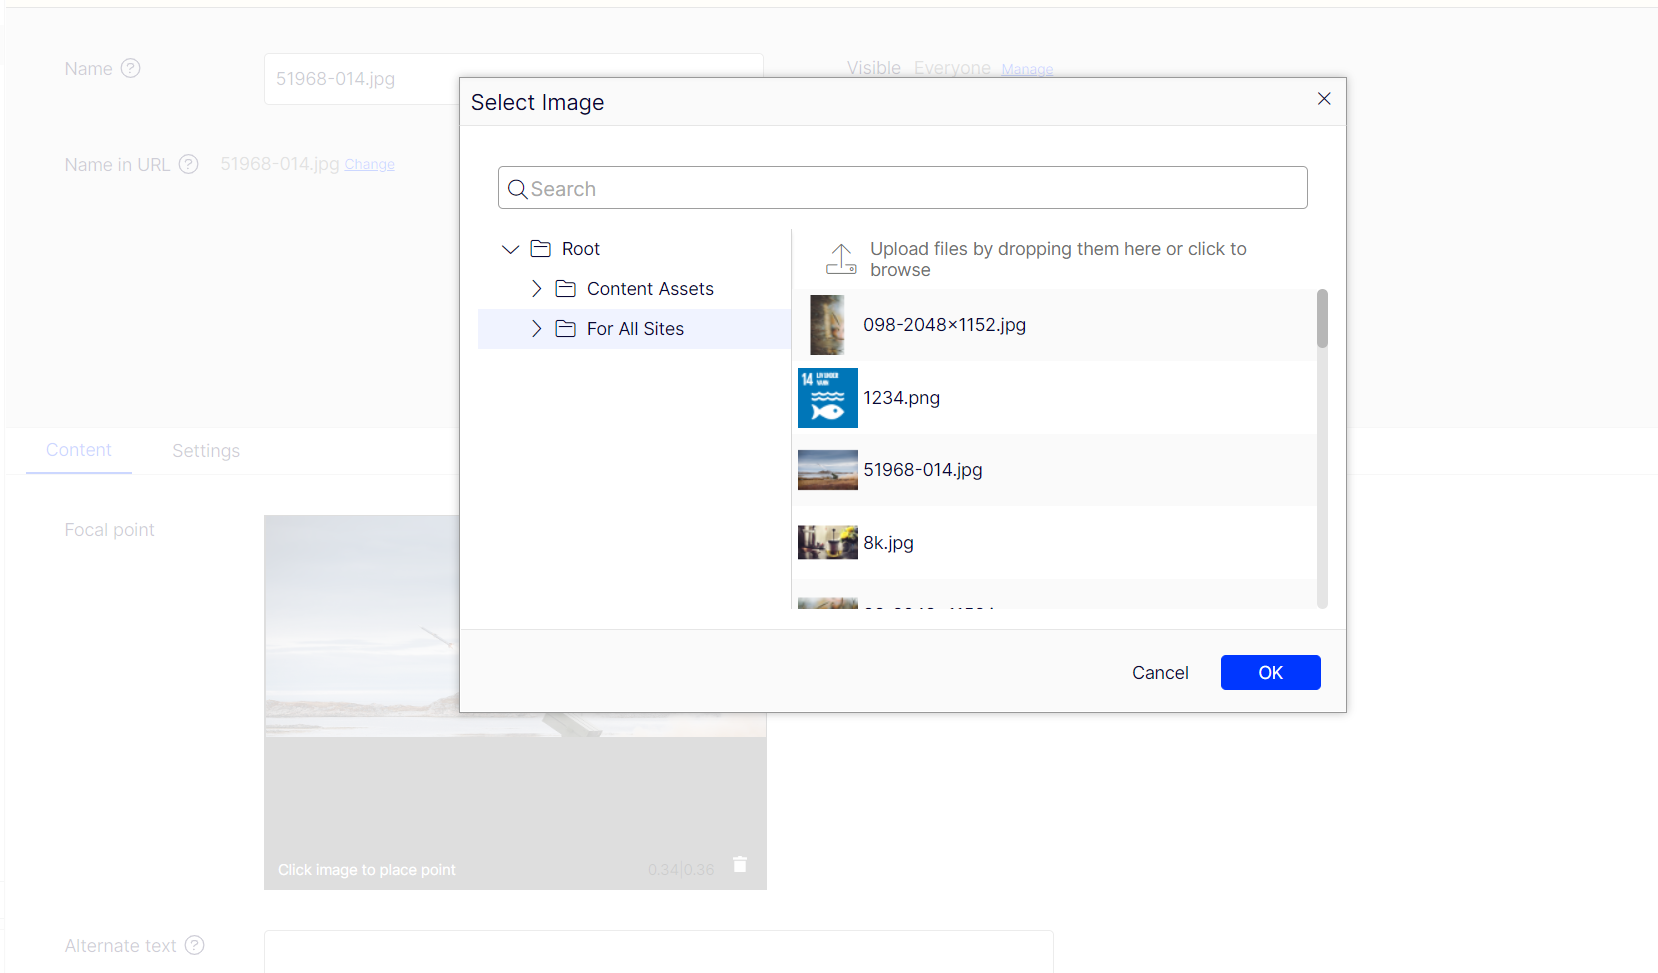
Task: Click the Root folder icon
Action: (x=541, y=249)
